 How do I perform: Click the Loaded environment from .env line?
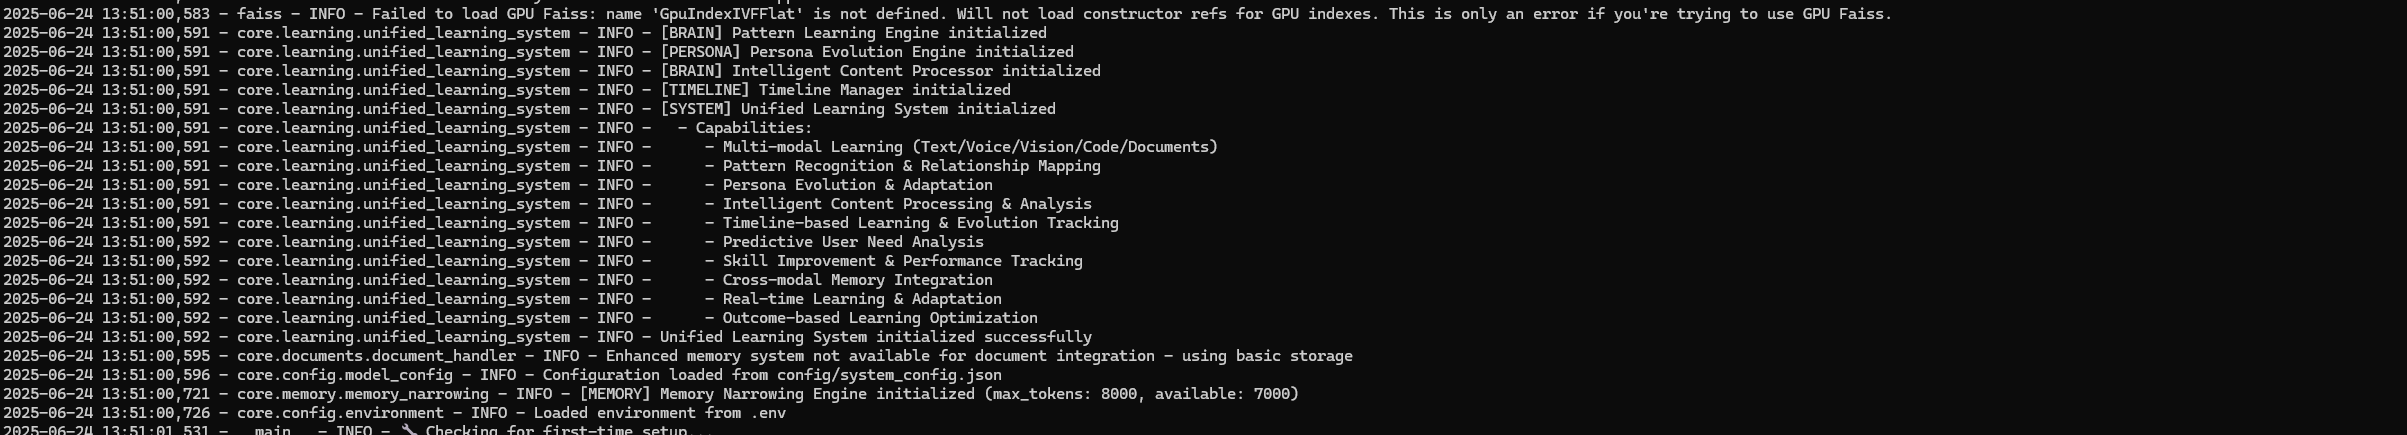395,413
